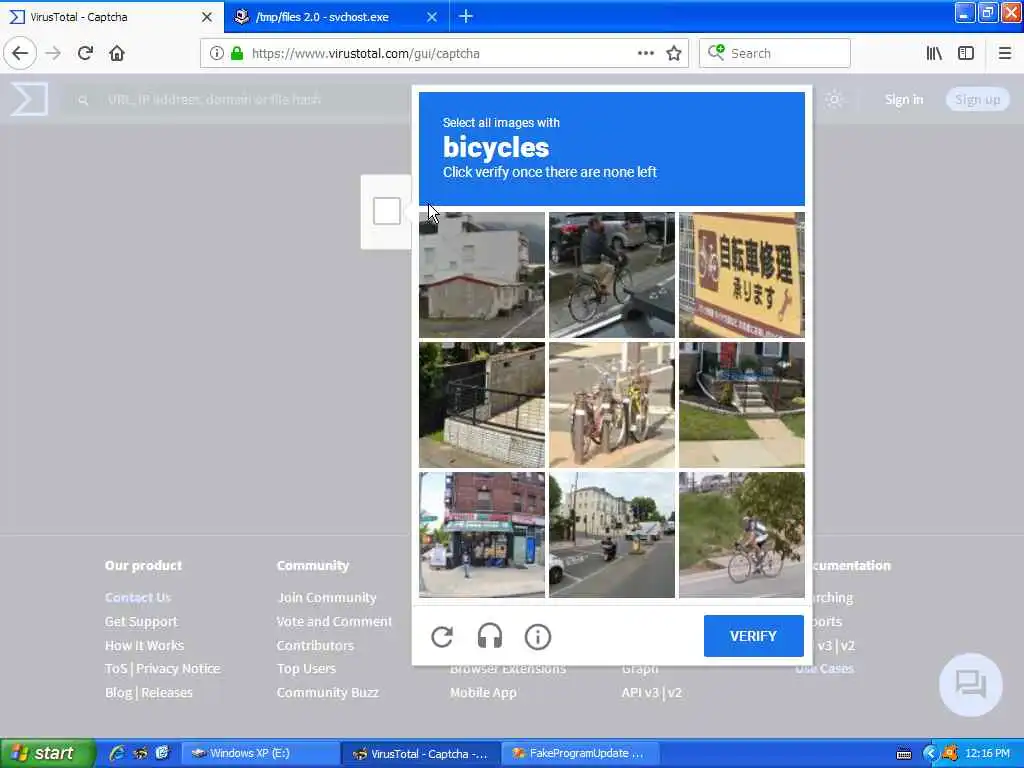Go back using the browser back arrow
This screenshot has height=768, width=1024.
click(x=20, y=53)
